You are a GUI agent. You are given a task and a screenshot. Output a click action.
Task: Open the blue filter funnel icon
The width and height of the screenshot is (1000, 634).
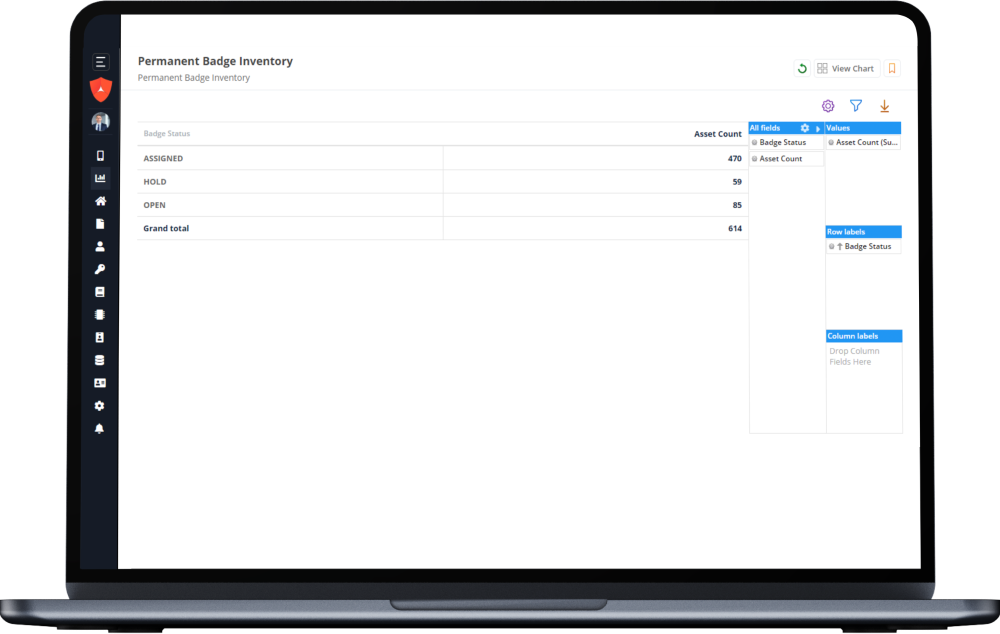856,106
